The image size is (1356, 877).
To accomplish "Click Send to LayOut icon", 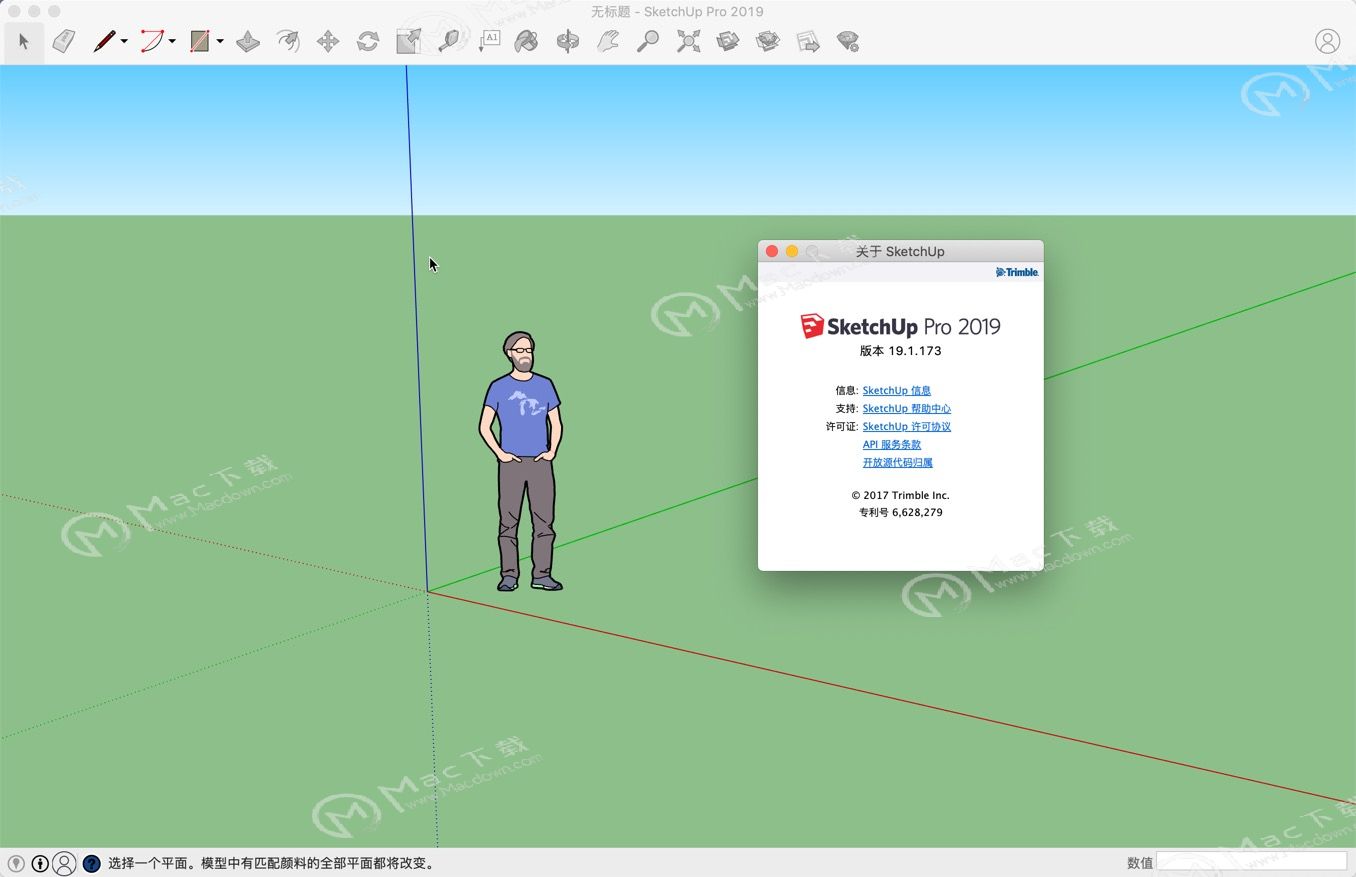I will (808, 42).
